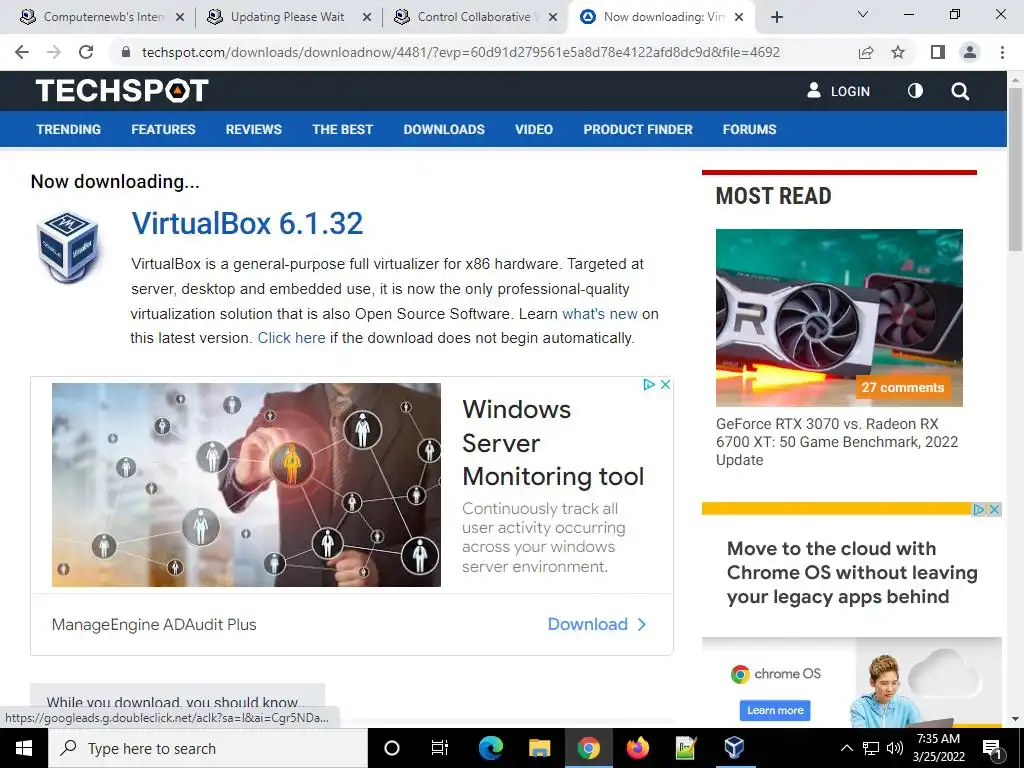Open Task View on the taskbar
Image resolution: width=1024 pixels, height=768 pixels.
click(440, 748)
